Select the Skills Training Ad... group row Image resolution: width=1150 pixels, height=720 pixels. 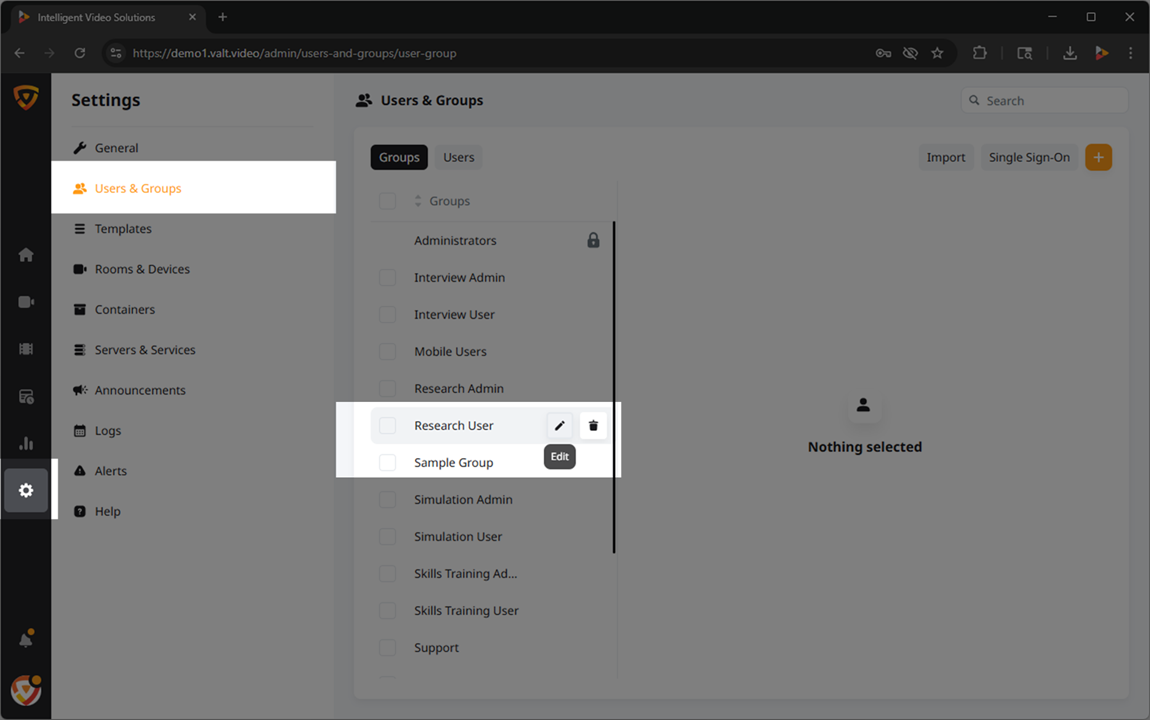tap(491, 573)
